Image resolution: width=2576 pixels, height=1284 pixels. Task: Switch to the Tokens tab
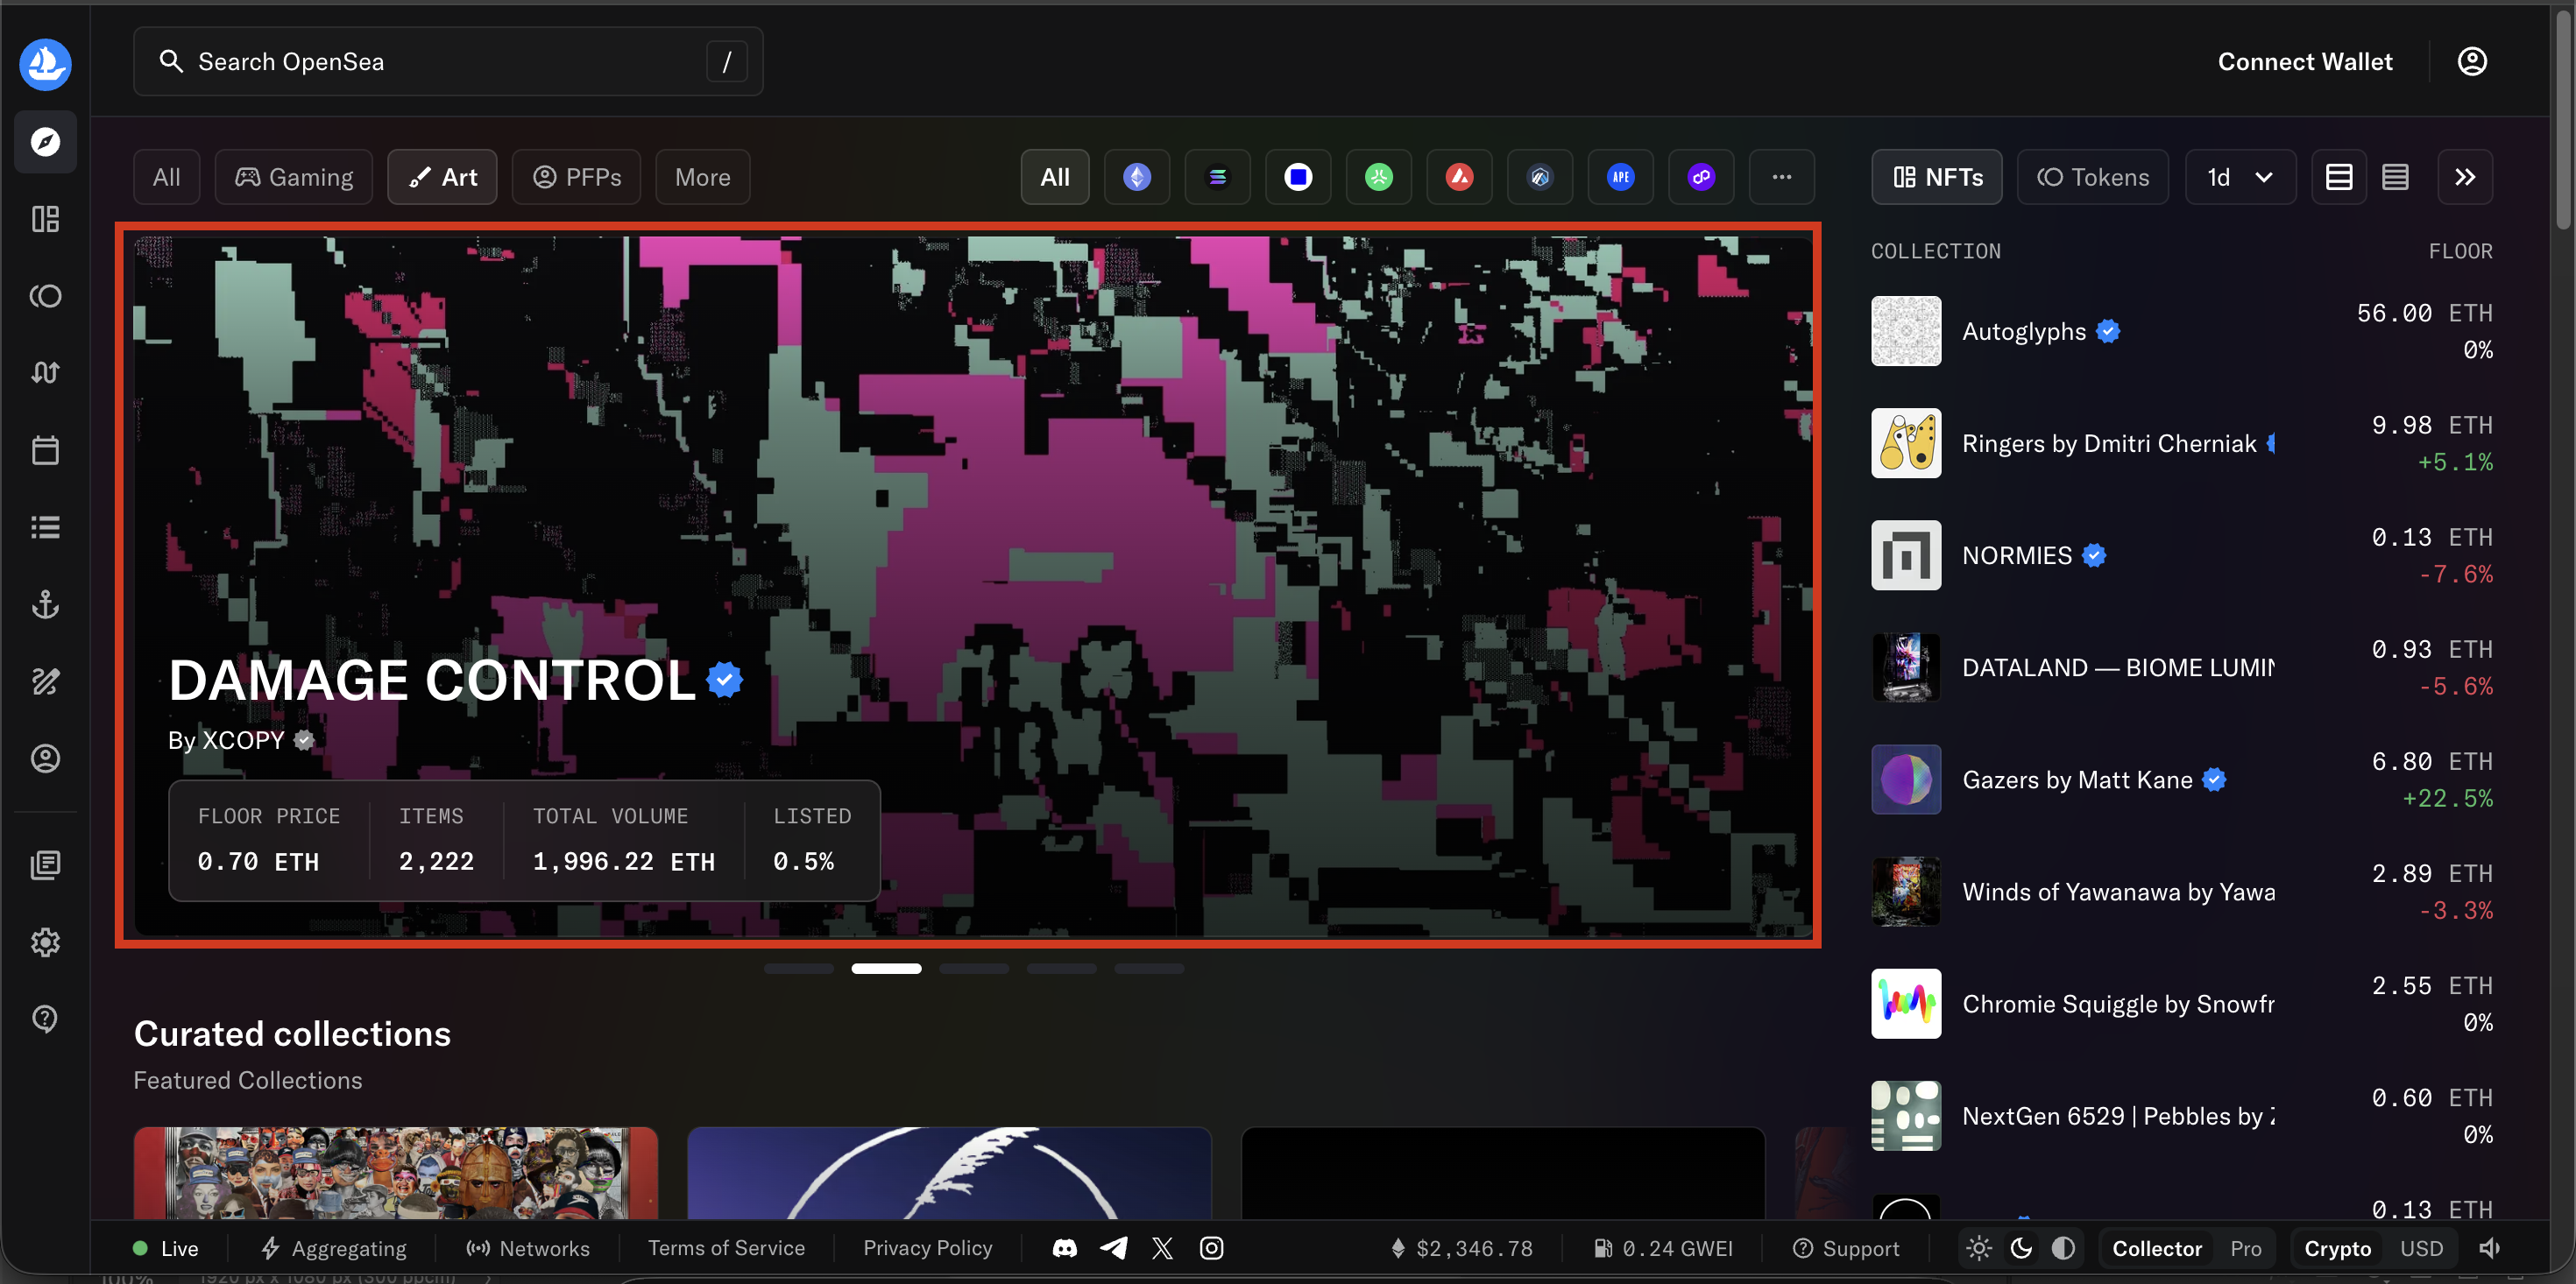pos(2093,177)
